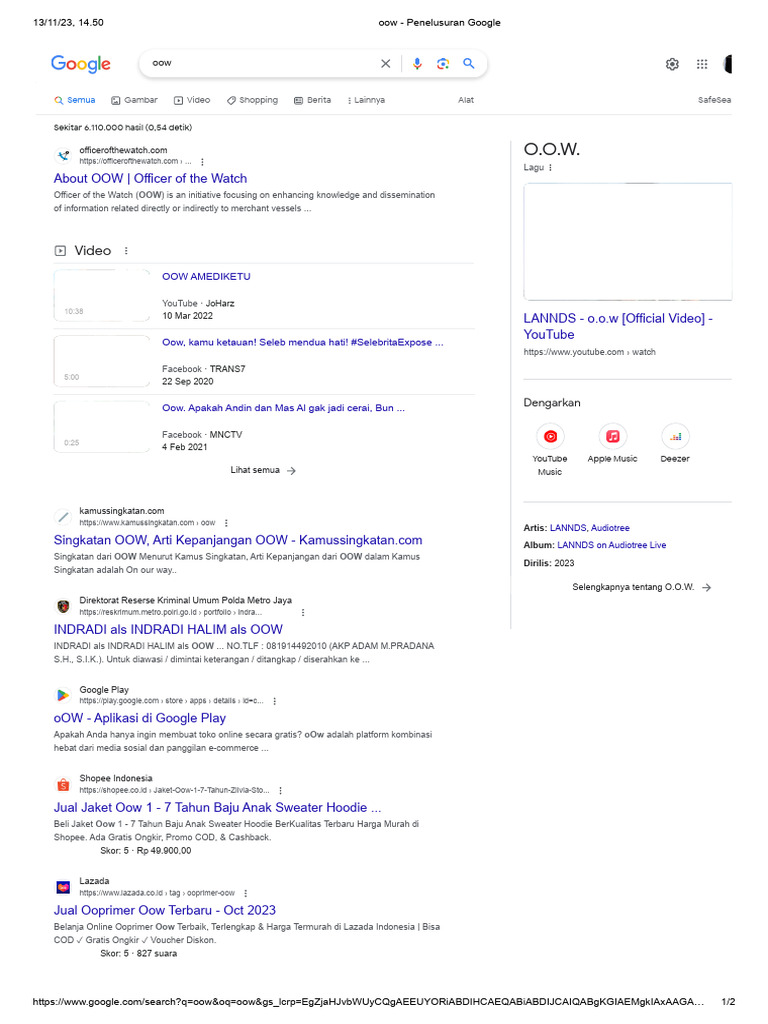Screen dimensions: 768x1024
Task: Open Google Lens image search
Action: pos(443,63)
